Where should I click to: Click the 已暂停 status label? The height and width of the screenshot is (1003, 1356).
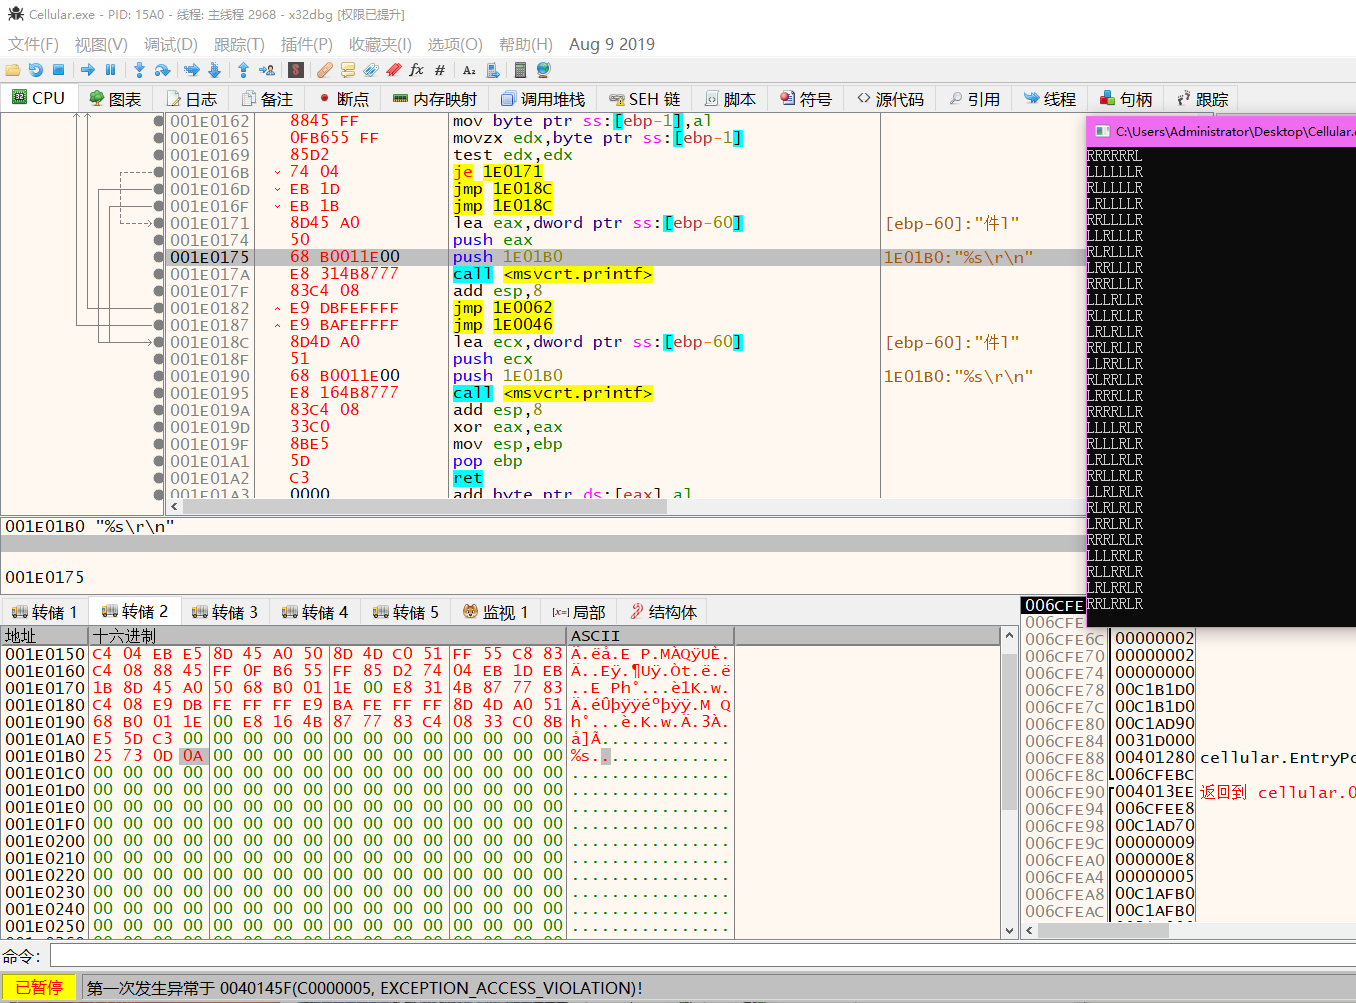tap(39, 988)
